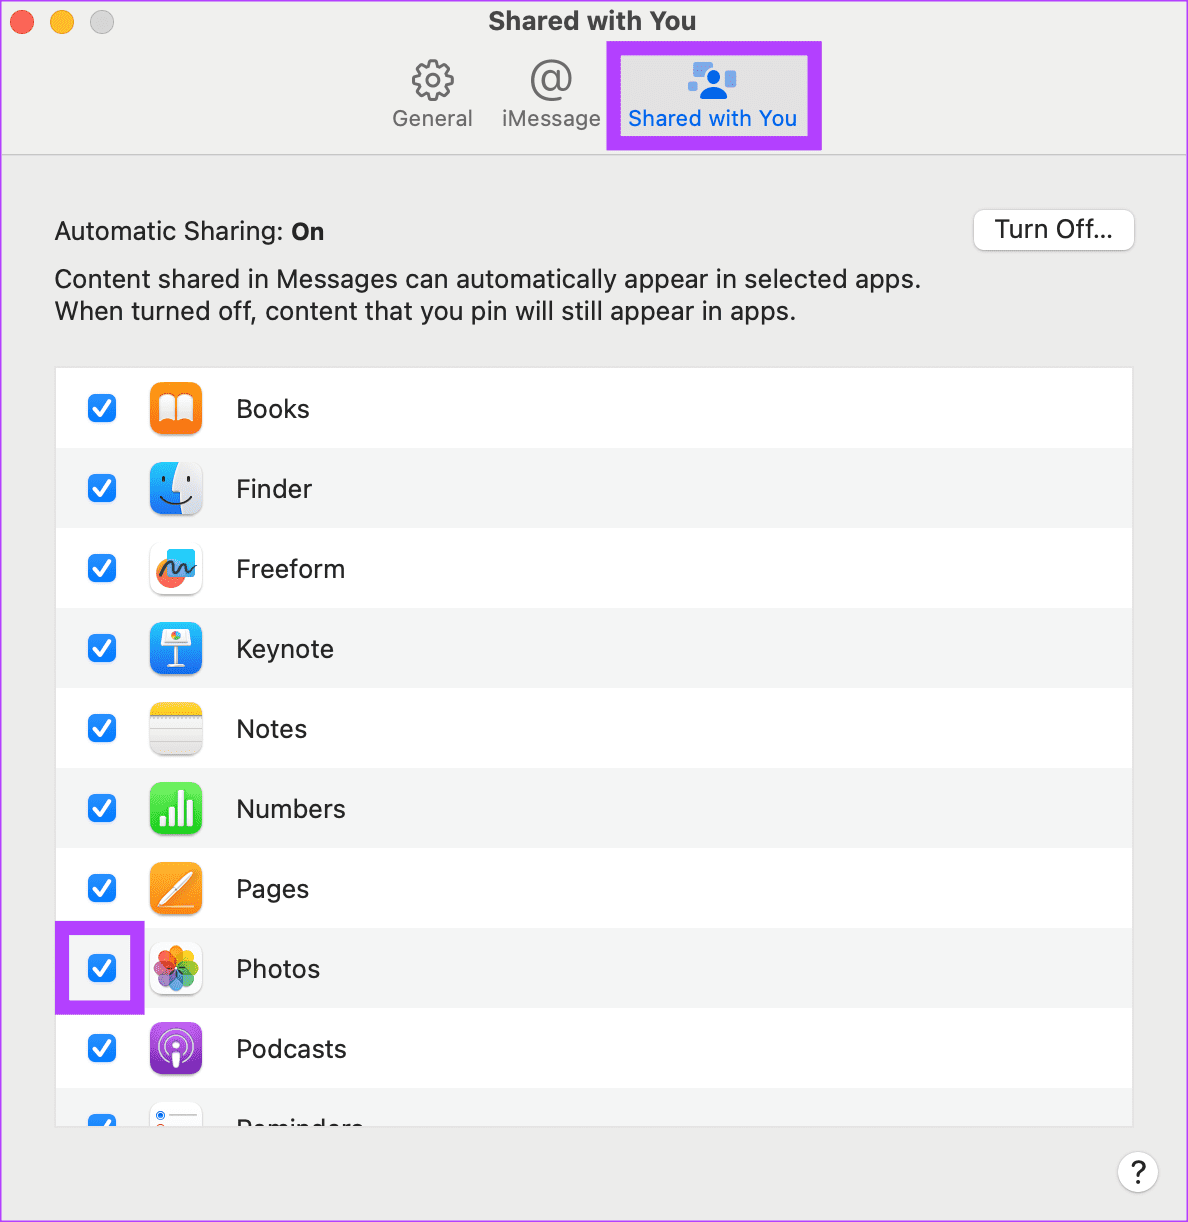Close the window with the red button
1188x1222 pixels.
point(22,21)
